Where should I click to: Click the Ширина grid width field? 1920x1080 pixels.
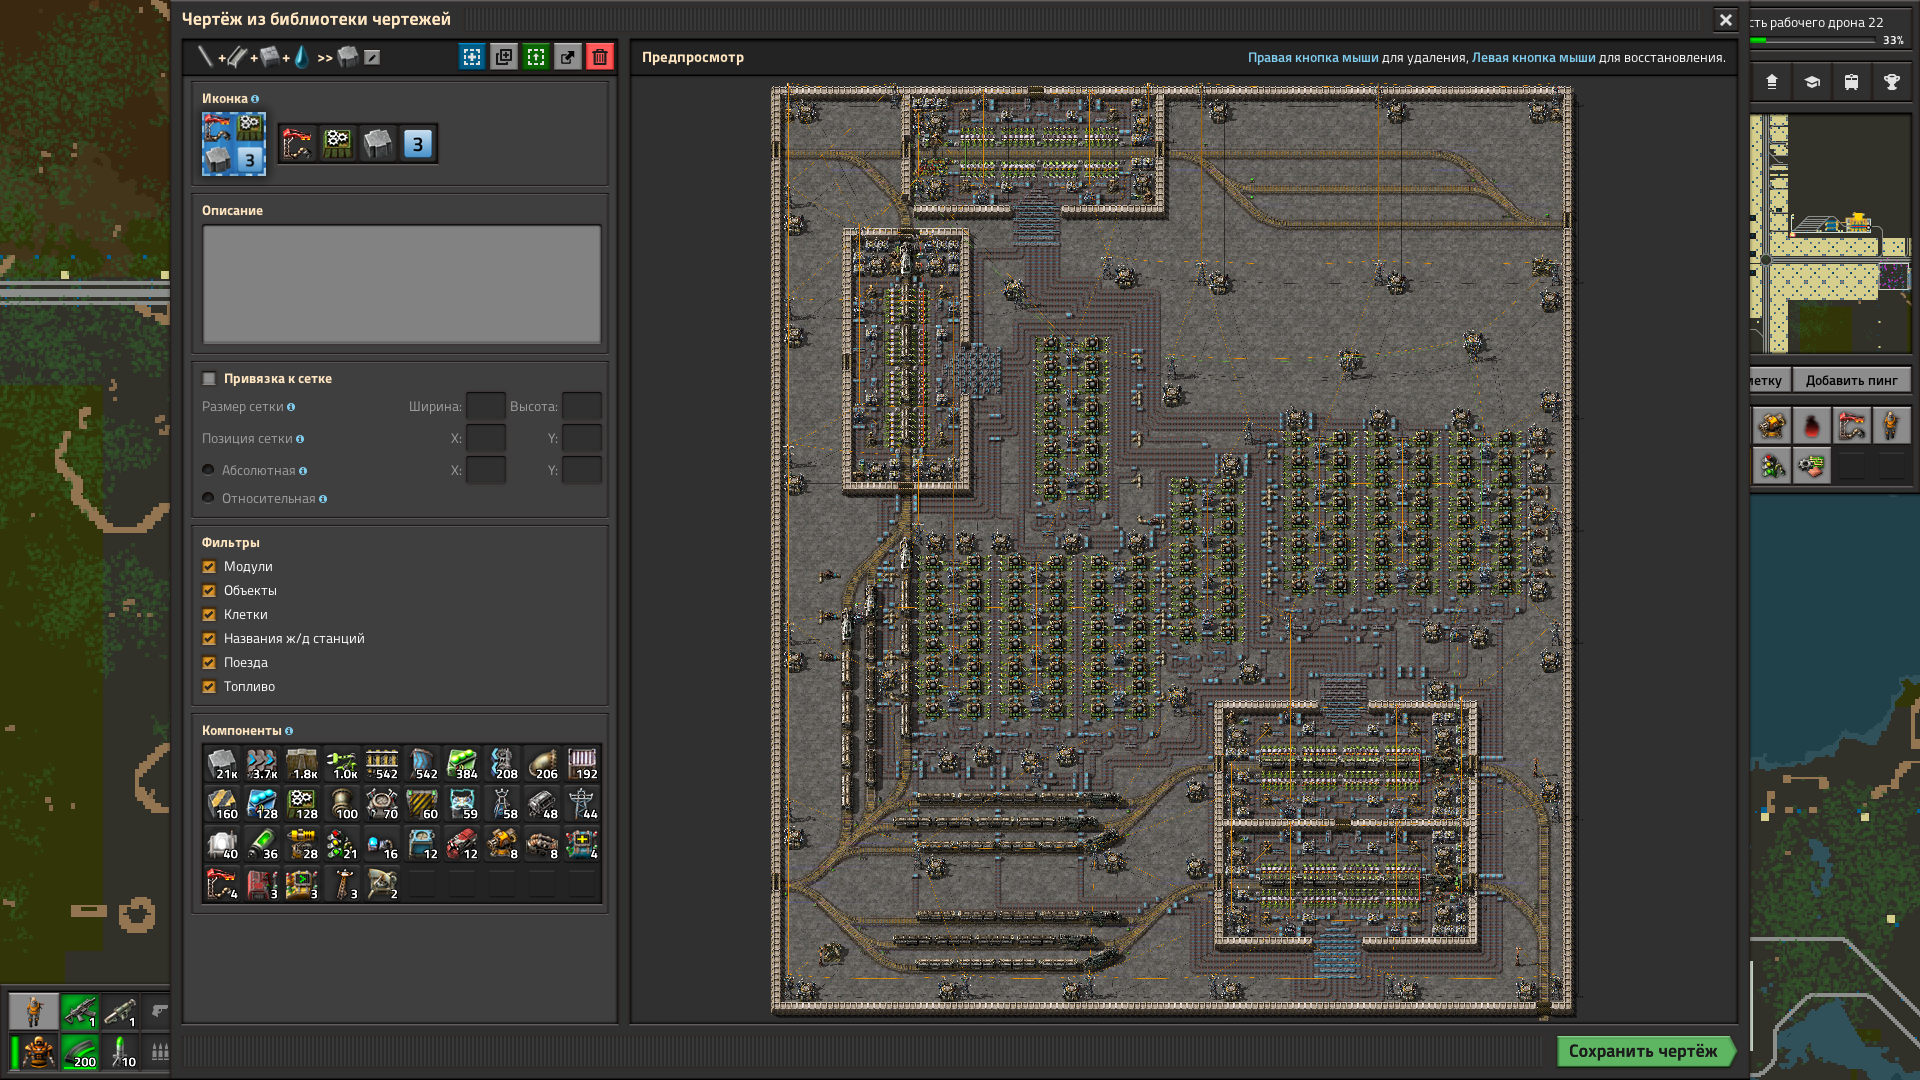(486, 406)
